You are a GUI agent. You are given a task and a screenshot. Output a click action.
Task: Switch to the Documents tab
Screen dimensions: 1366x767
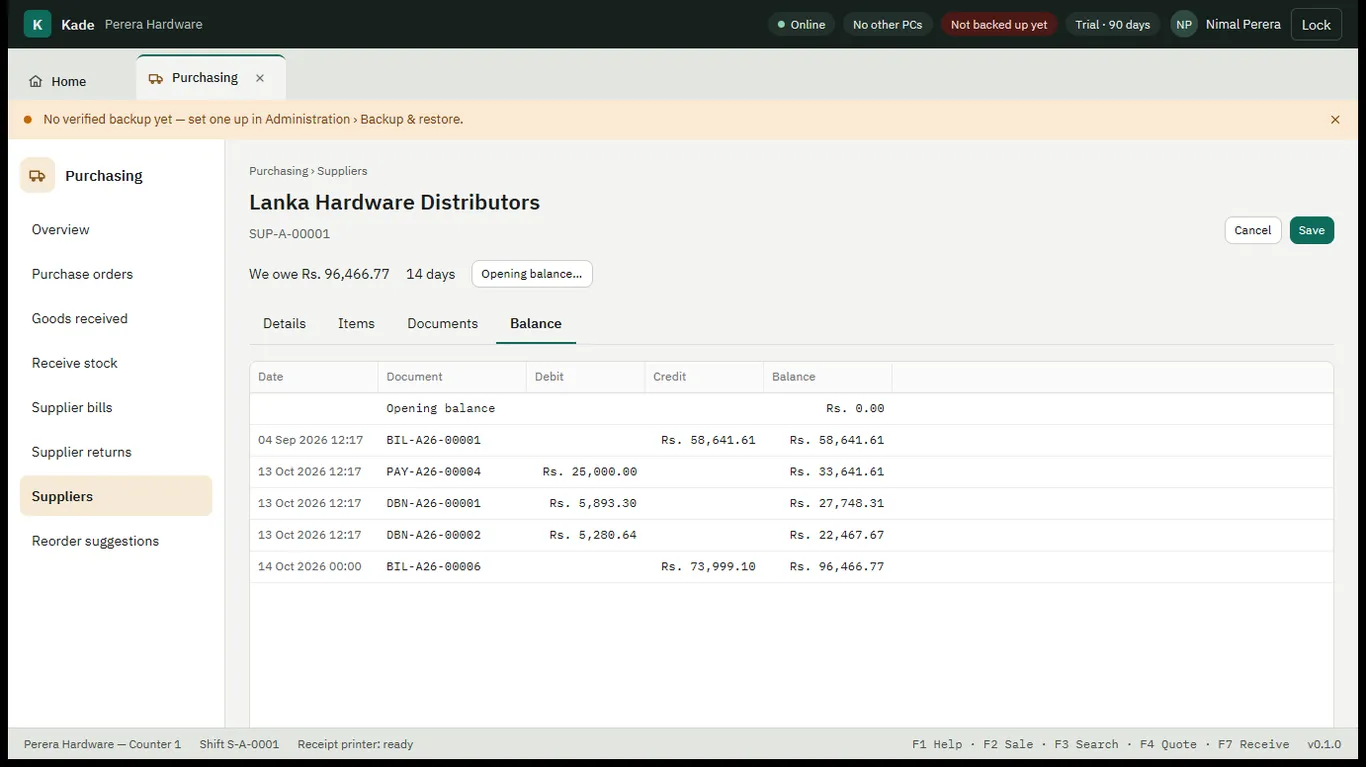coord(442,323)
